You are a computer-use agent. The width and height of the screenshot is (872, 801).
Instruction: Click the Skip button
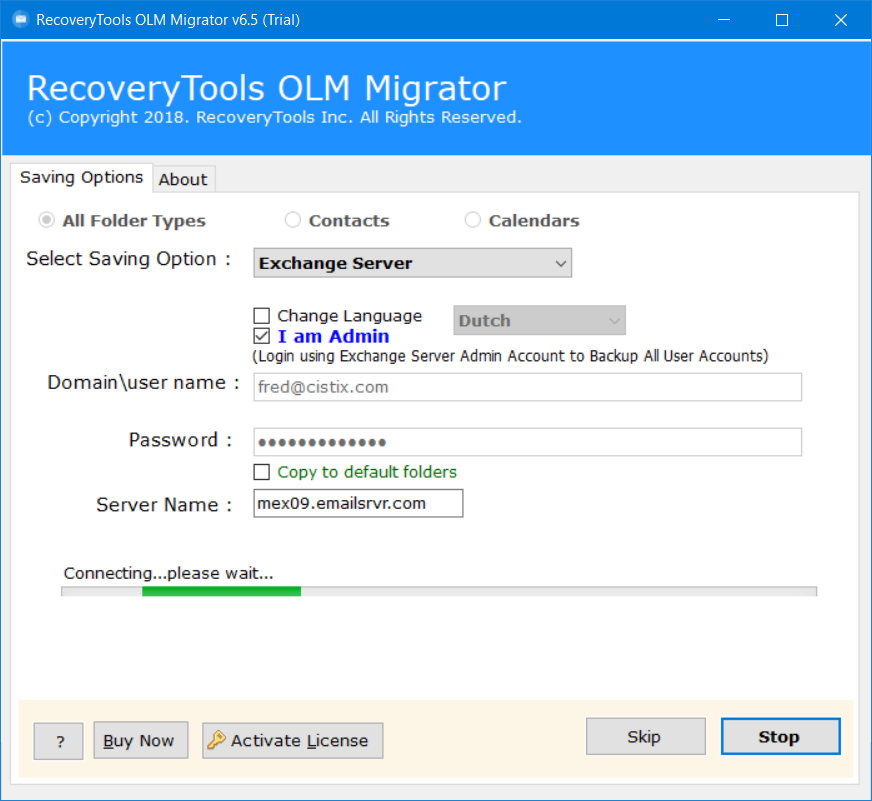click(646, 736)
